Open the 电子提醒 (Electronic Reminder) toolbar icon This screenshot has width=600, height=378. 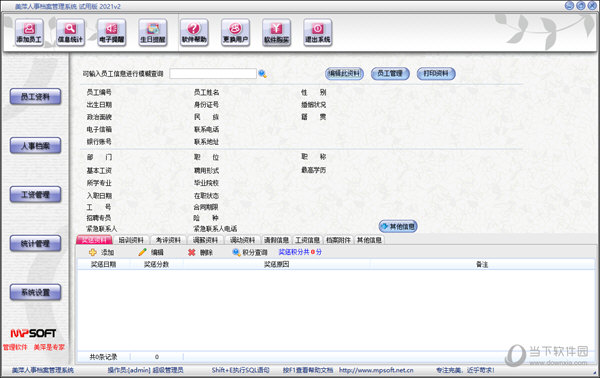pyautogui.click(x=111, y=33)
